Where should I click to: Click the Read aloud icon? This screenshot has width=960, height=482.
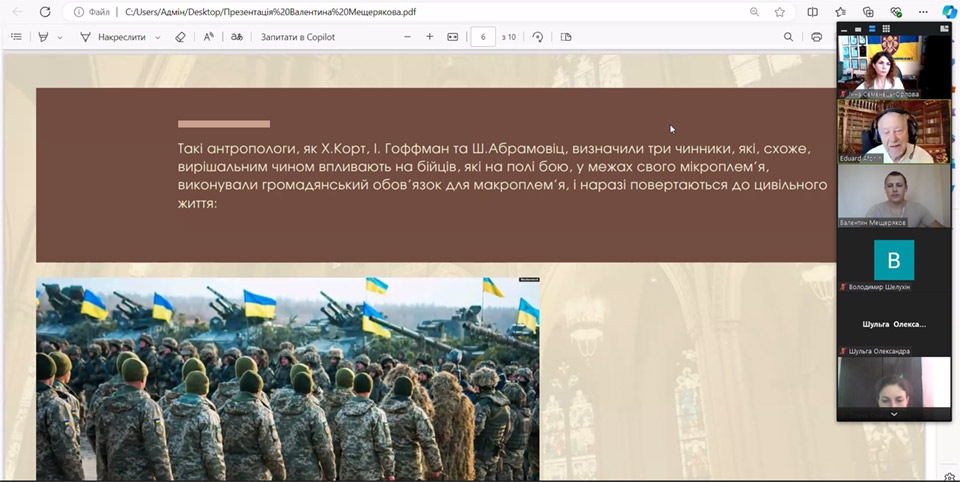click(x=209, y=37)
